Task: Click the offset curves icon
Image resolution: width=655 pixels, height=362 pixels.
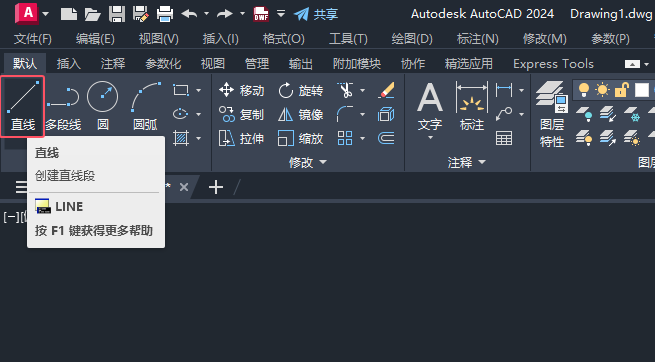Action: (386, 138)
